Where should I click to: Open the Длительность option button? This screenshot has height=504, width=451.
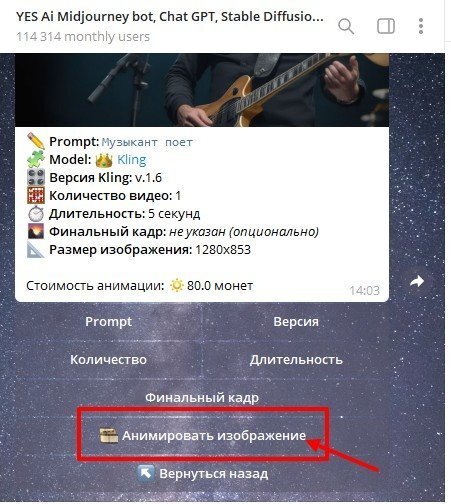[296, 360]
